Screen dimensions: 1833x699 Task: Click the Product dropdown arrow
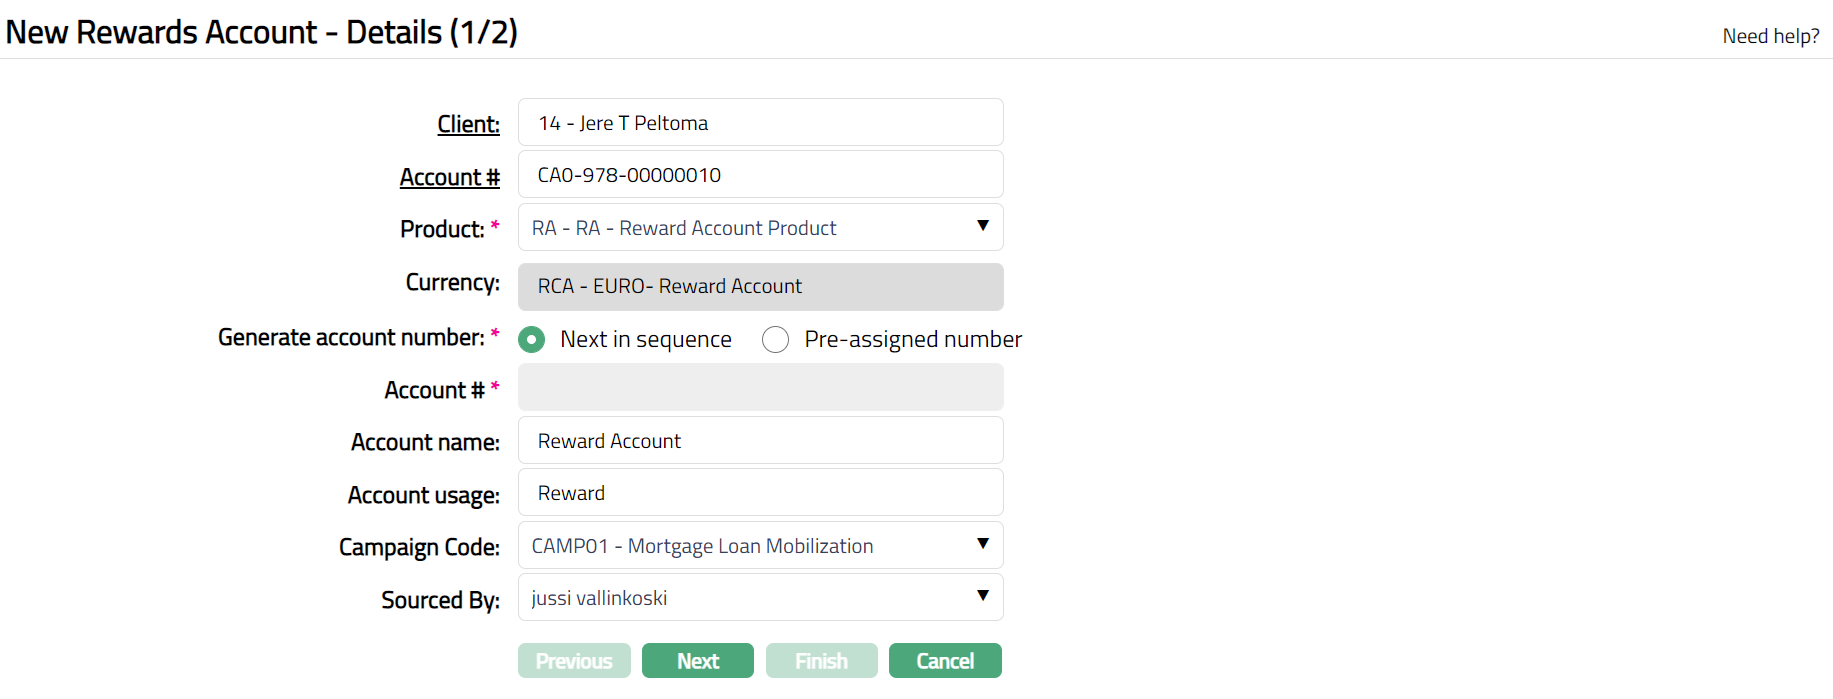pos(983,226)
